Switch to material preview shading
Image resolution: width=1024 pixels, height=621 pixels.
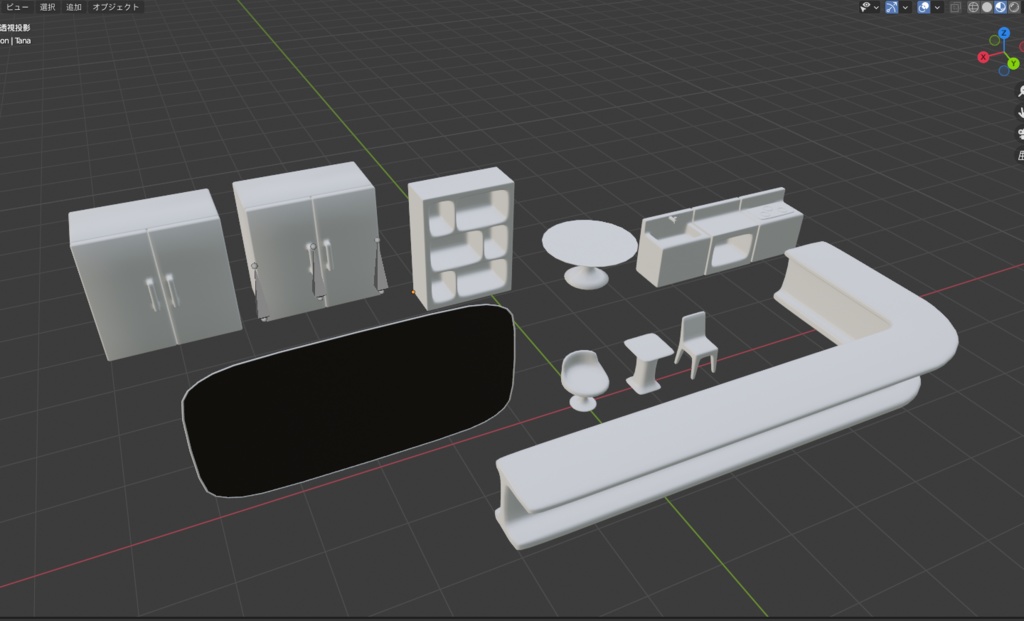click(1000, 7)
